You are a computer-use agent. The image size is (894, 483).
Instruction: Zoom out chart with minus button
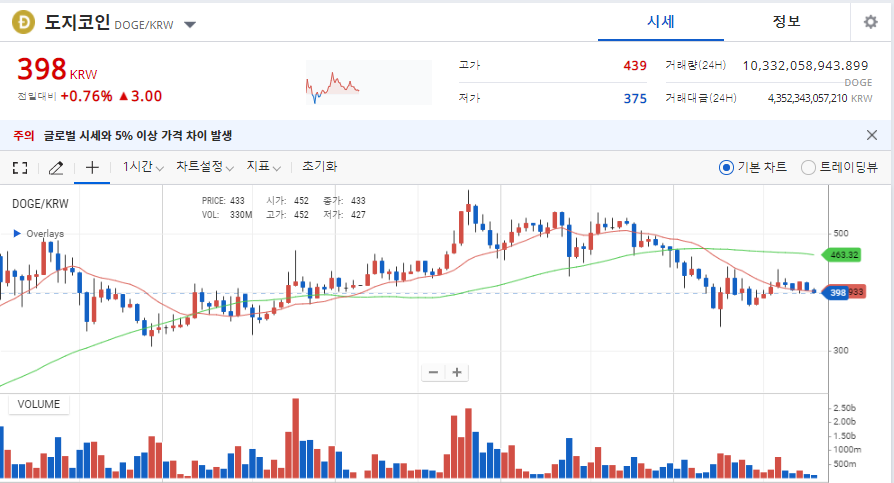[433, 372]
